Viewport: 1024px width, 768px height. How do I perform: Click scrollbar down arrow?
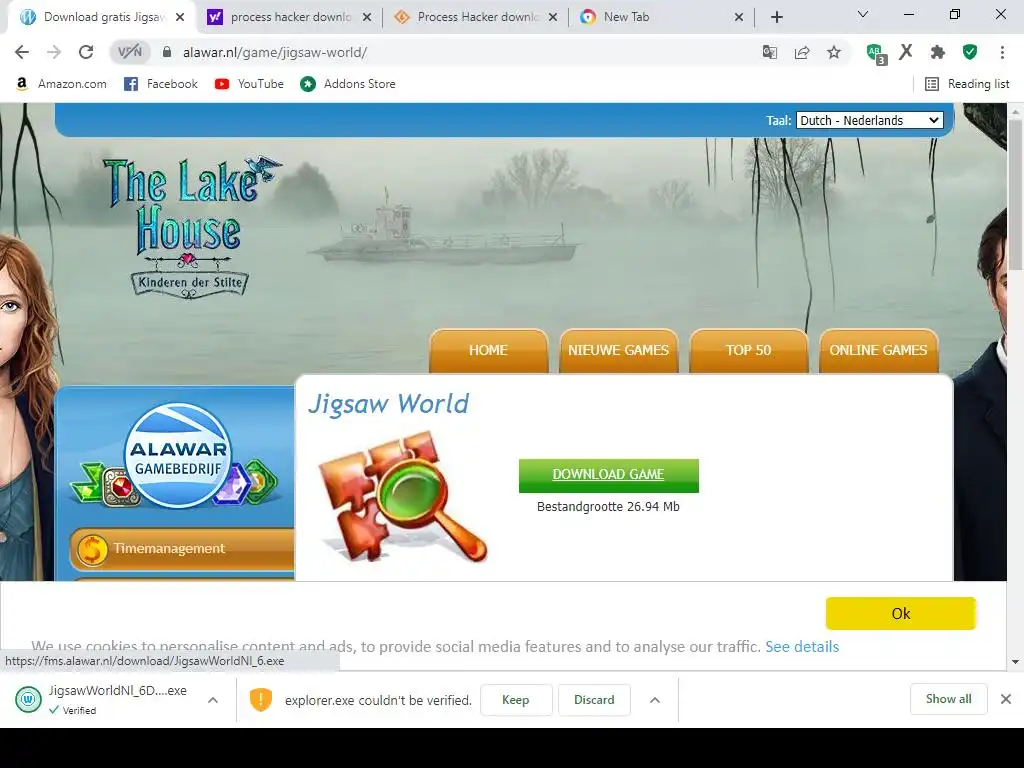point(1016,662)
